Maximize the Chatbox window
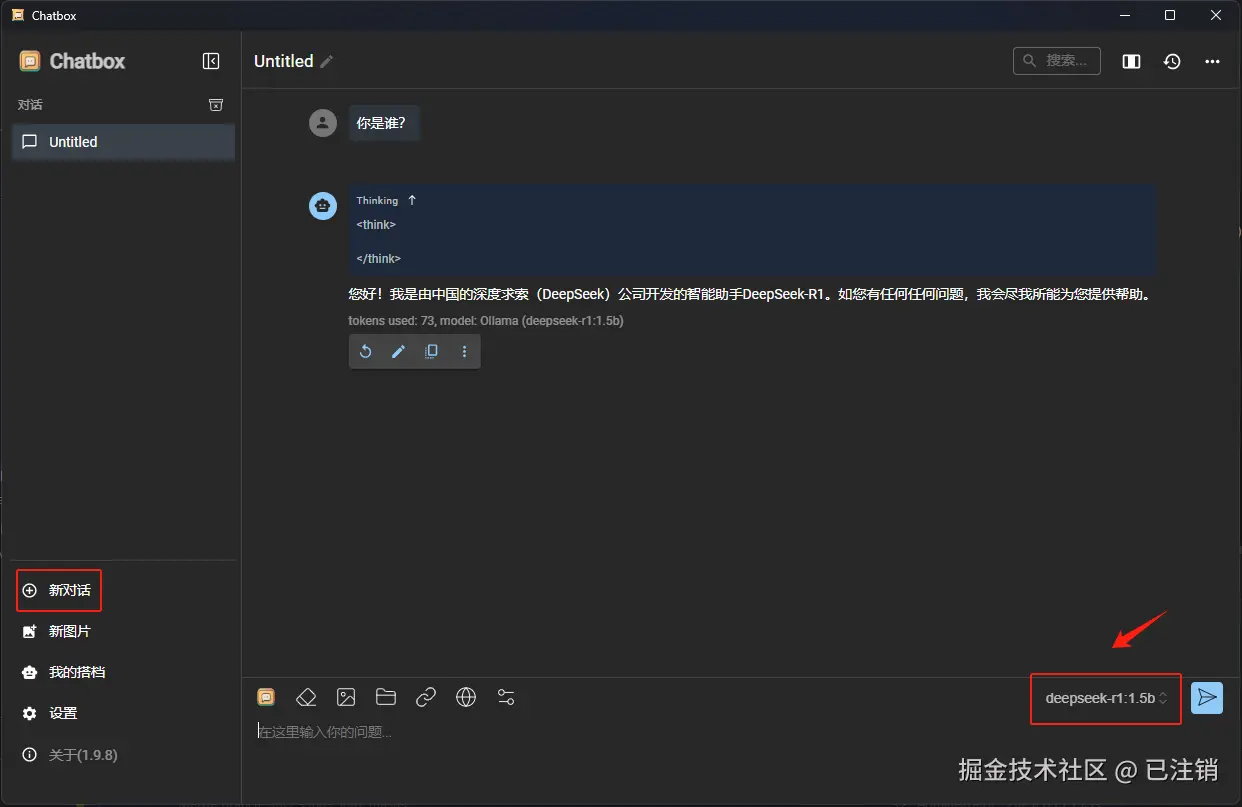 [1170, 15]
